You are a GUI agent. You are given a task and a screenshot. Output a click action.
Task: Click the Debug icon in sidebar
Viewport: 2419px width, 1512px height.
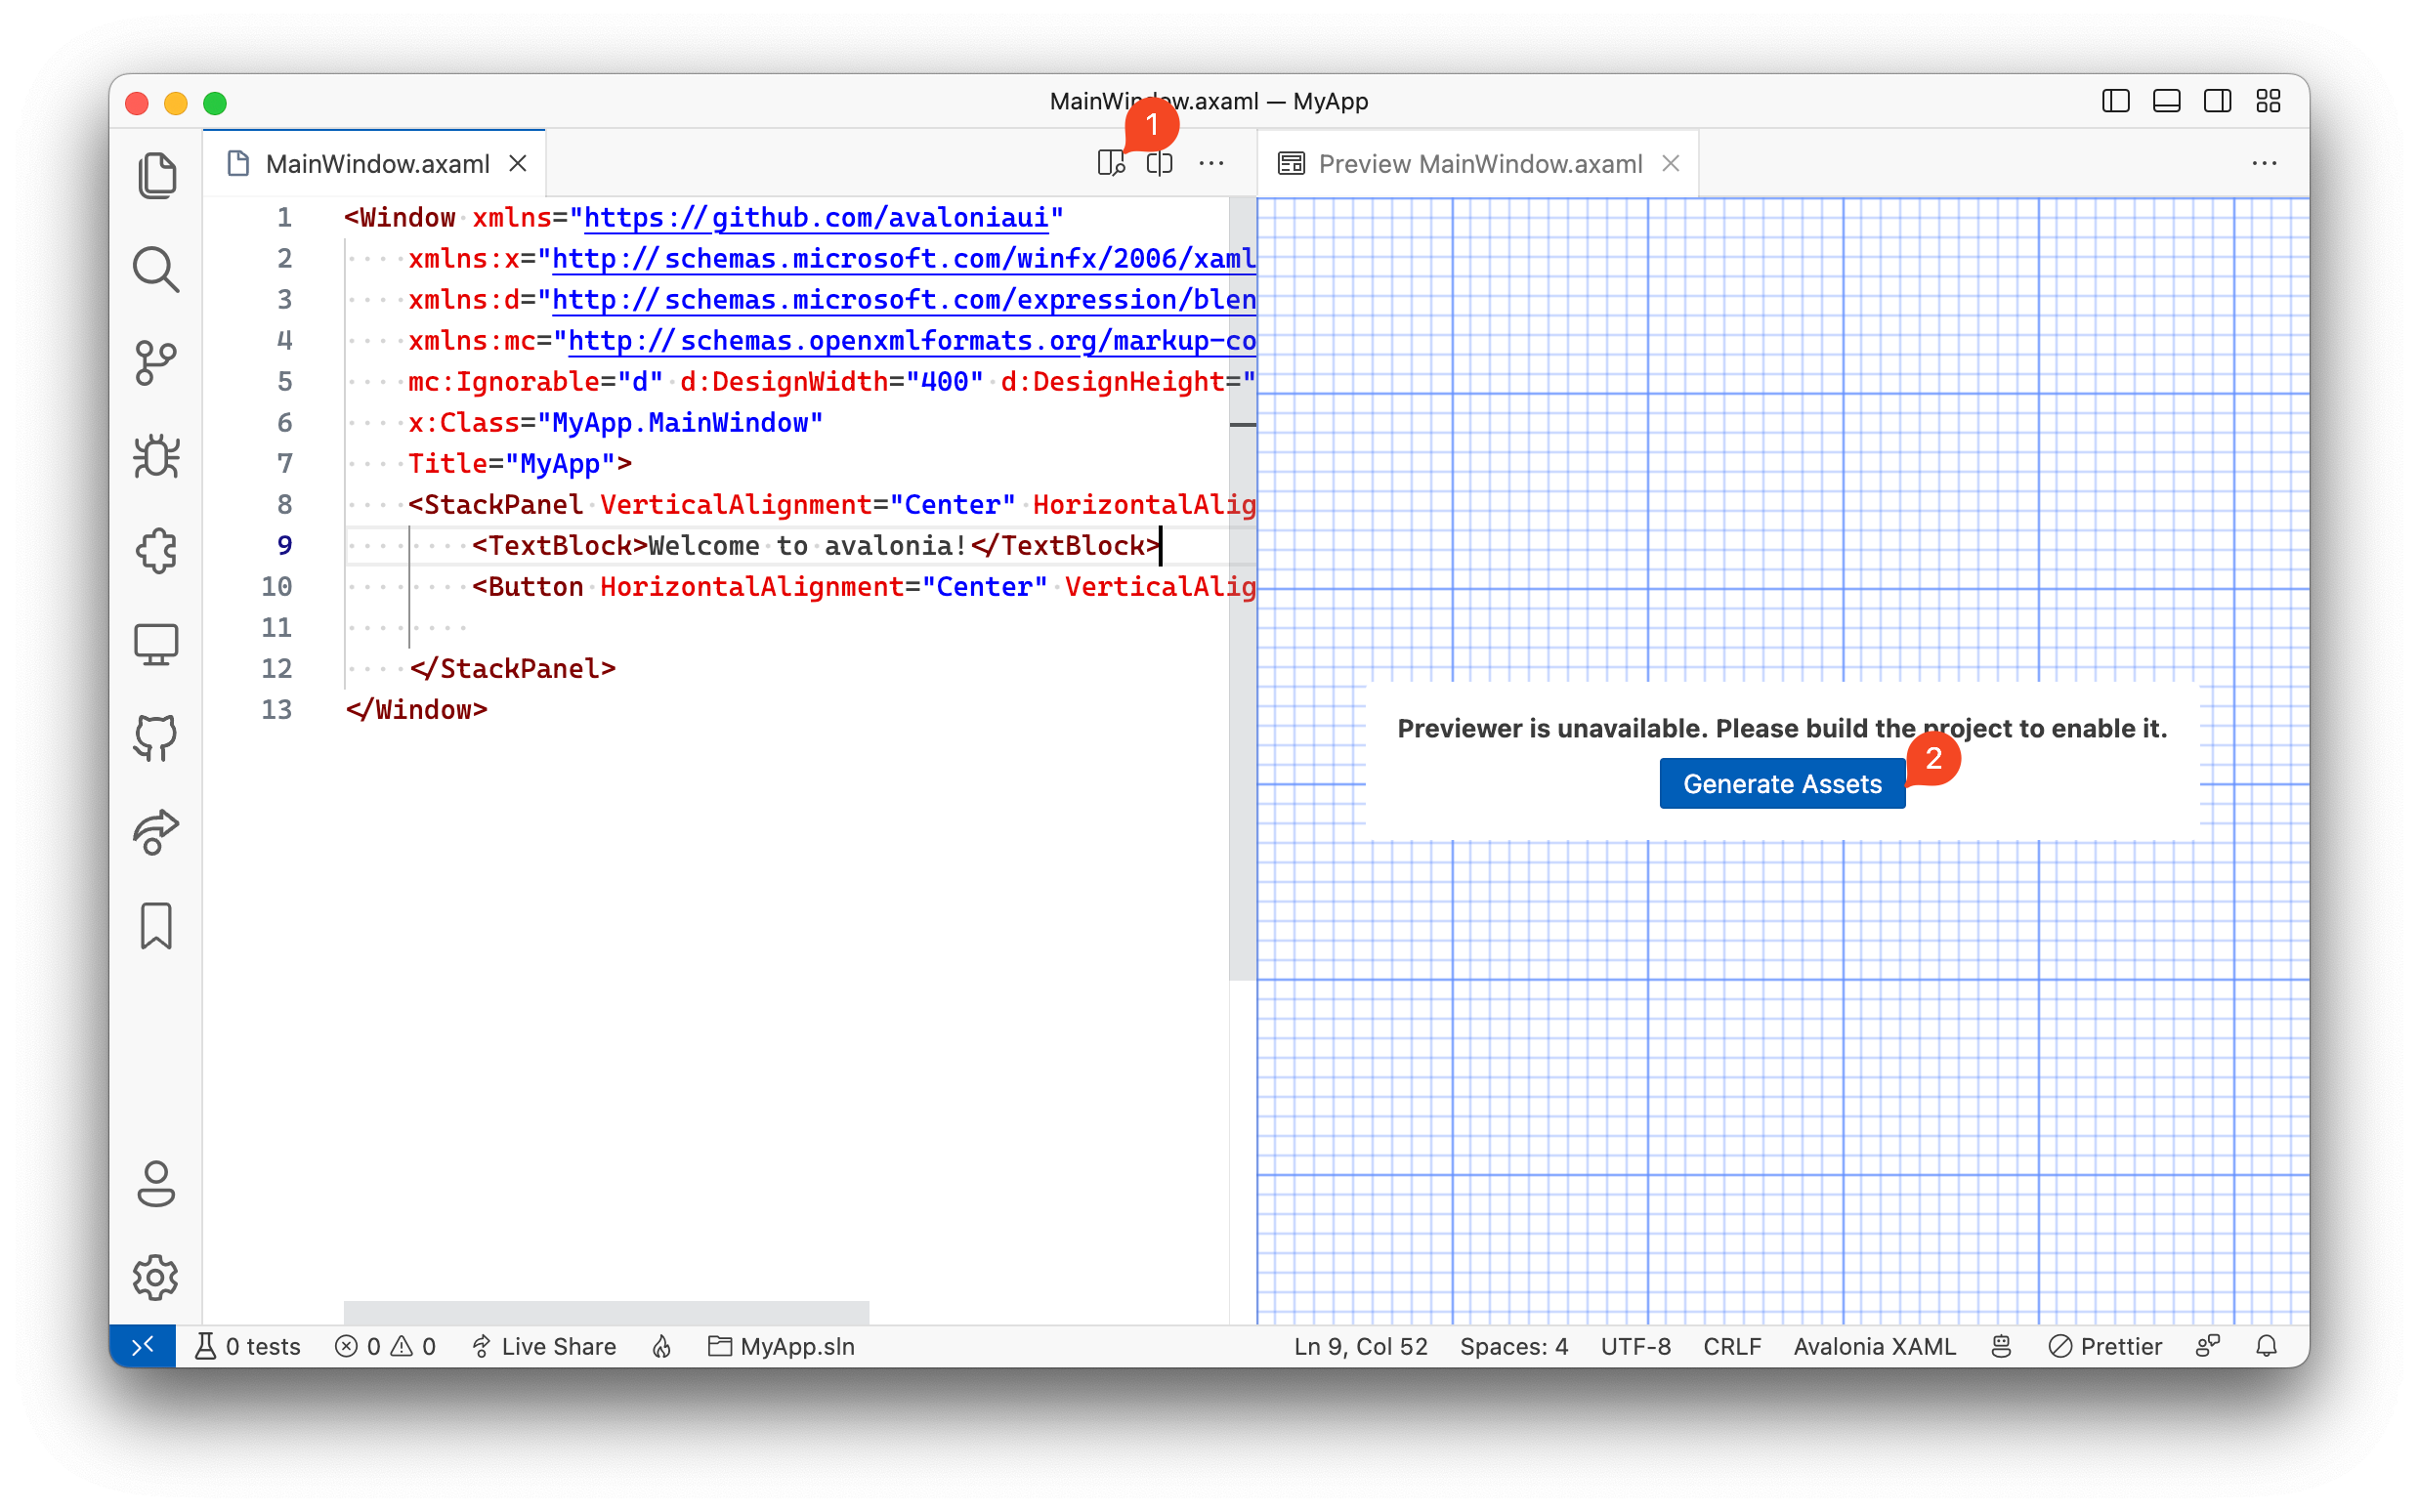[x=156, y=456]
